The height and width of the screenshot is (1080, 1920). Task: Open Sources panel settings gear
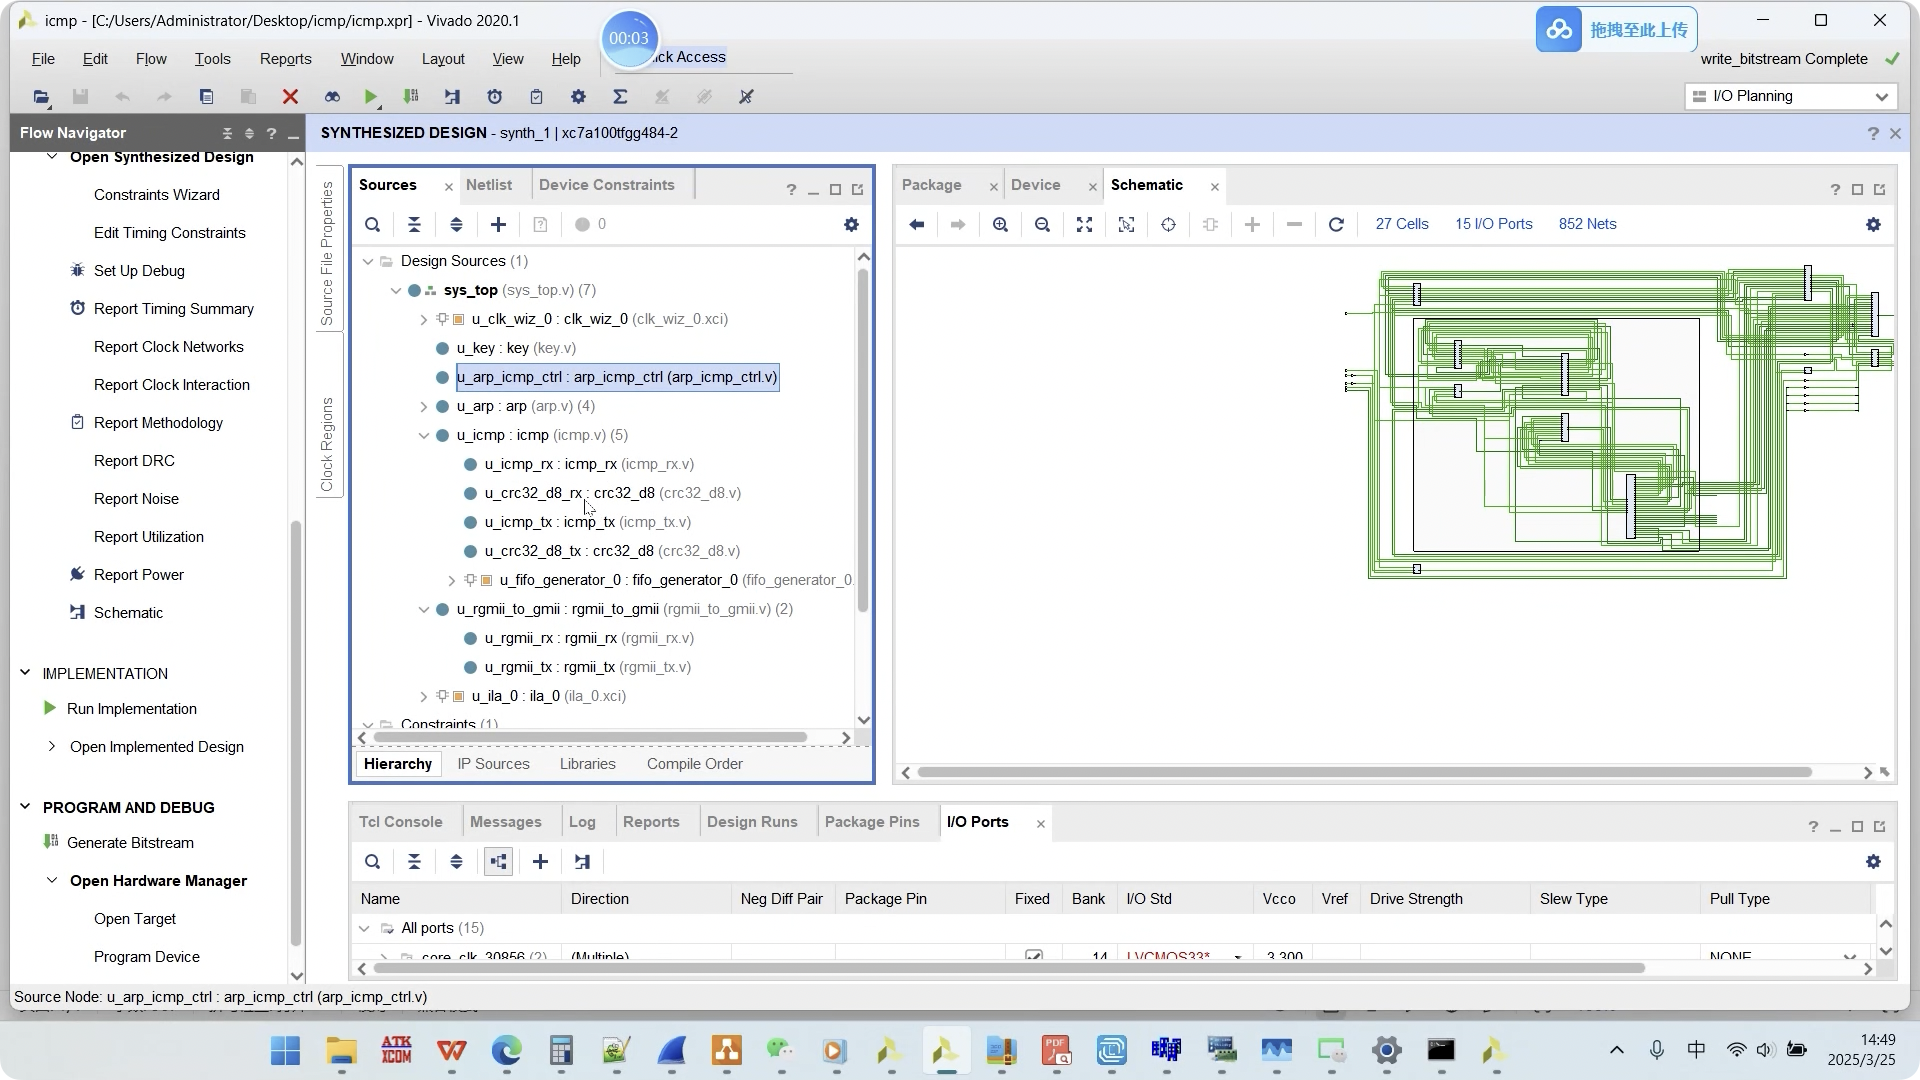point(851,225)
